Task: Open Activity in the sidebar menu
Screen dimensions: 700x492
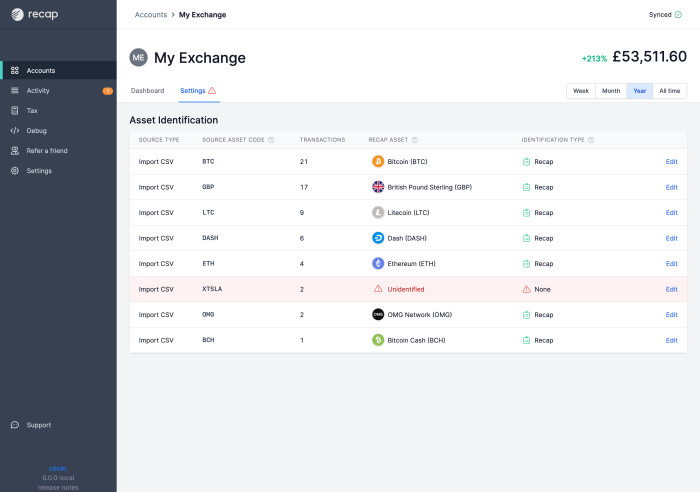Action: [58, 91]
